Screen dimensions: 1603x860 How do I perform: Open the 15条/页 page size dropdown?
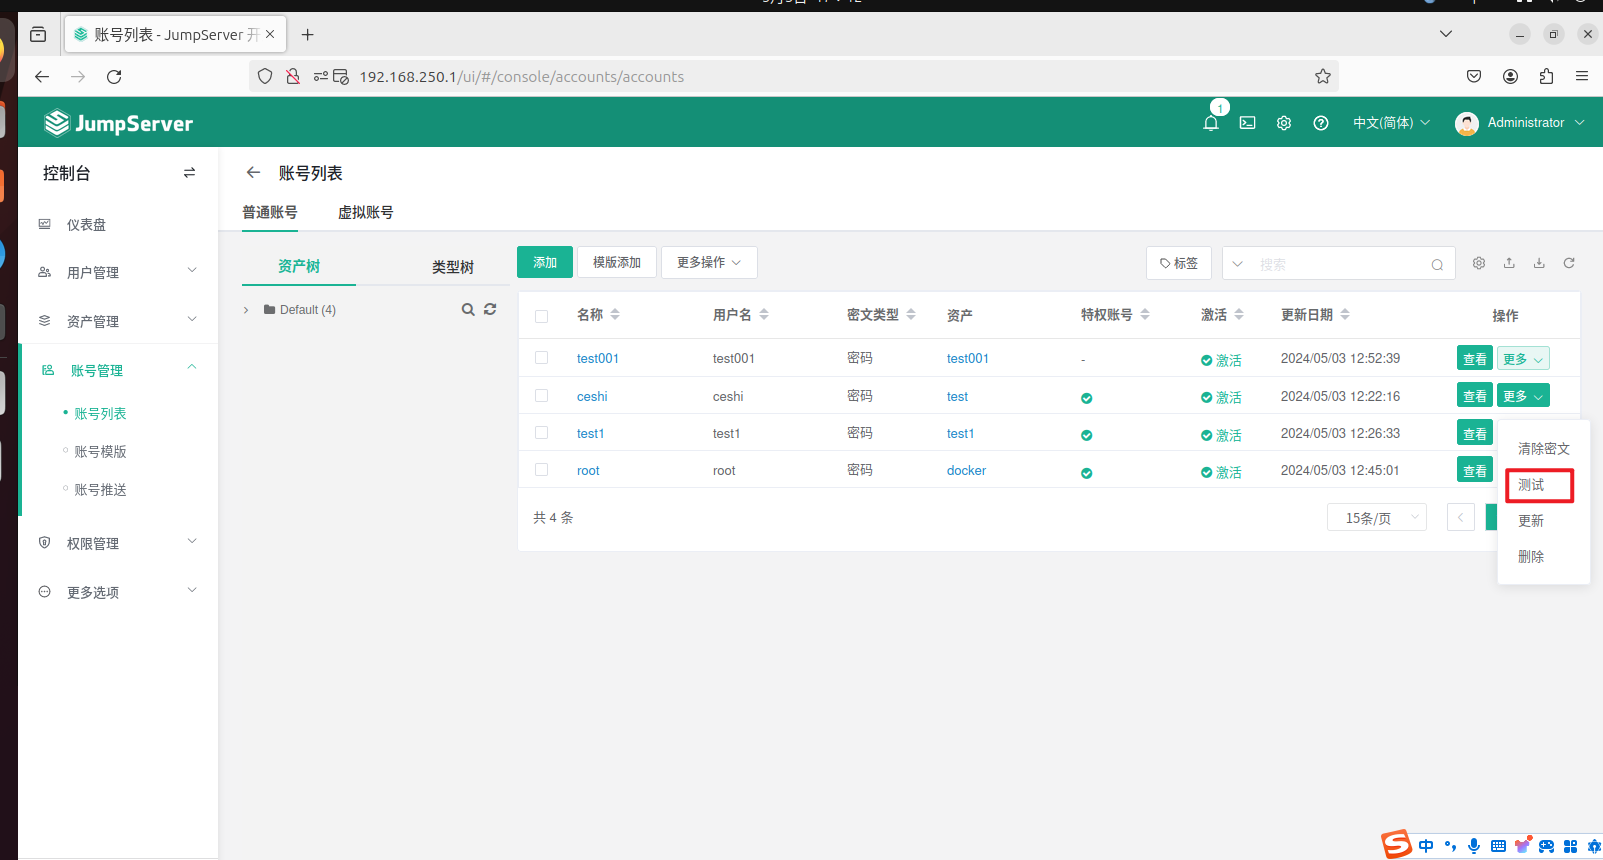1376,518
